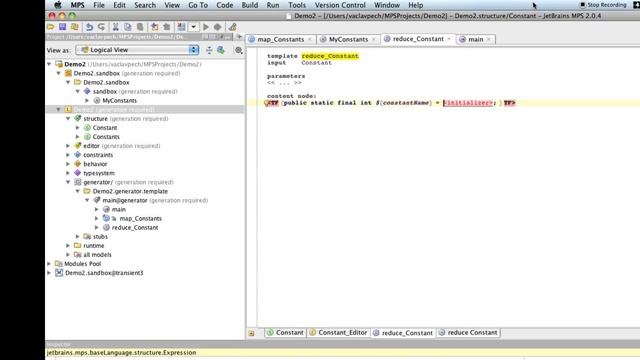Image resolution: width=640 pixels, height=360 pixels.
Task: Switch to the MyConstants editor tab
Action: 348,39
